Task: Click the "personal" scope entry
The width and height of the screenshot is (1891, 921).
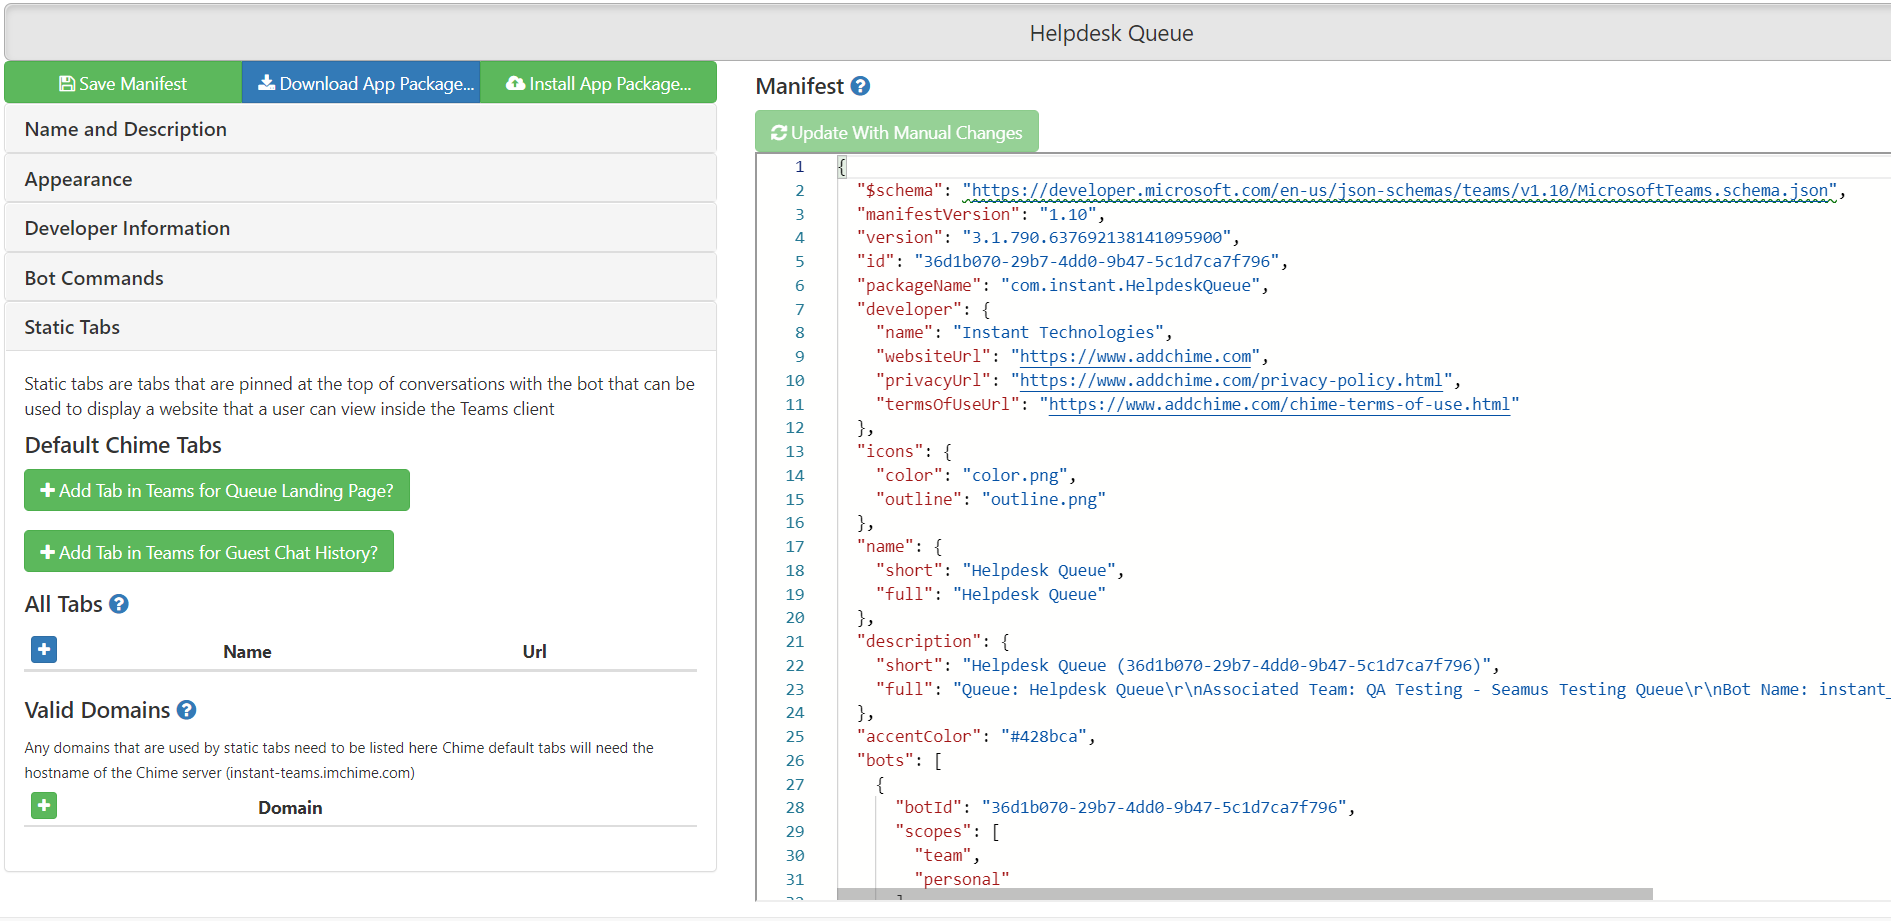Action: [x=962, y=879]
